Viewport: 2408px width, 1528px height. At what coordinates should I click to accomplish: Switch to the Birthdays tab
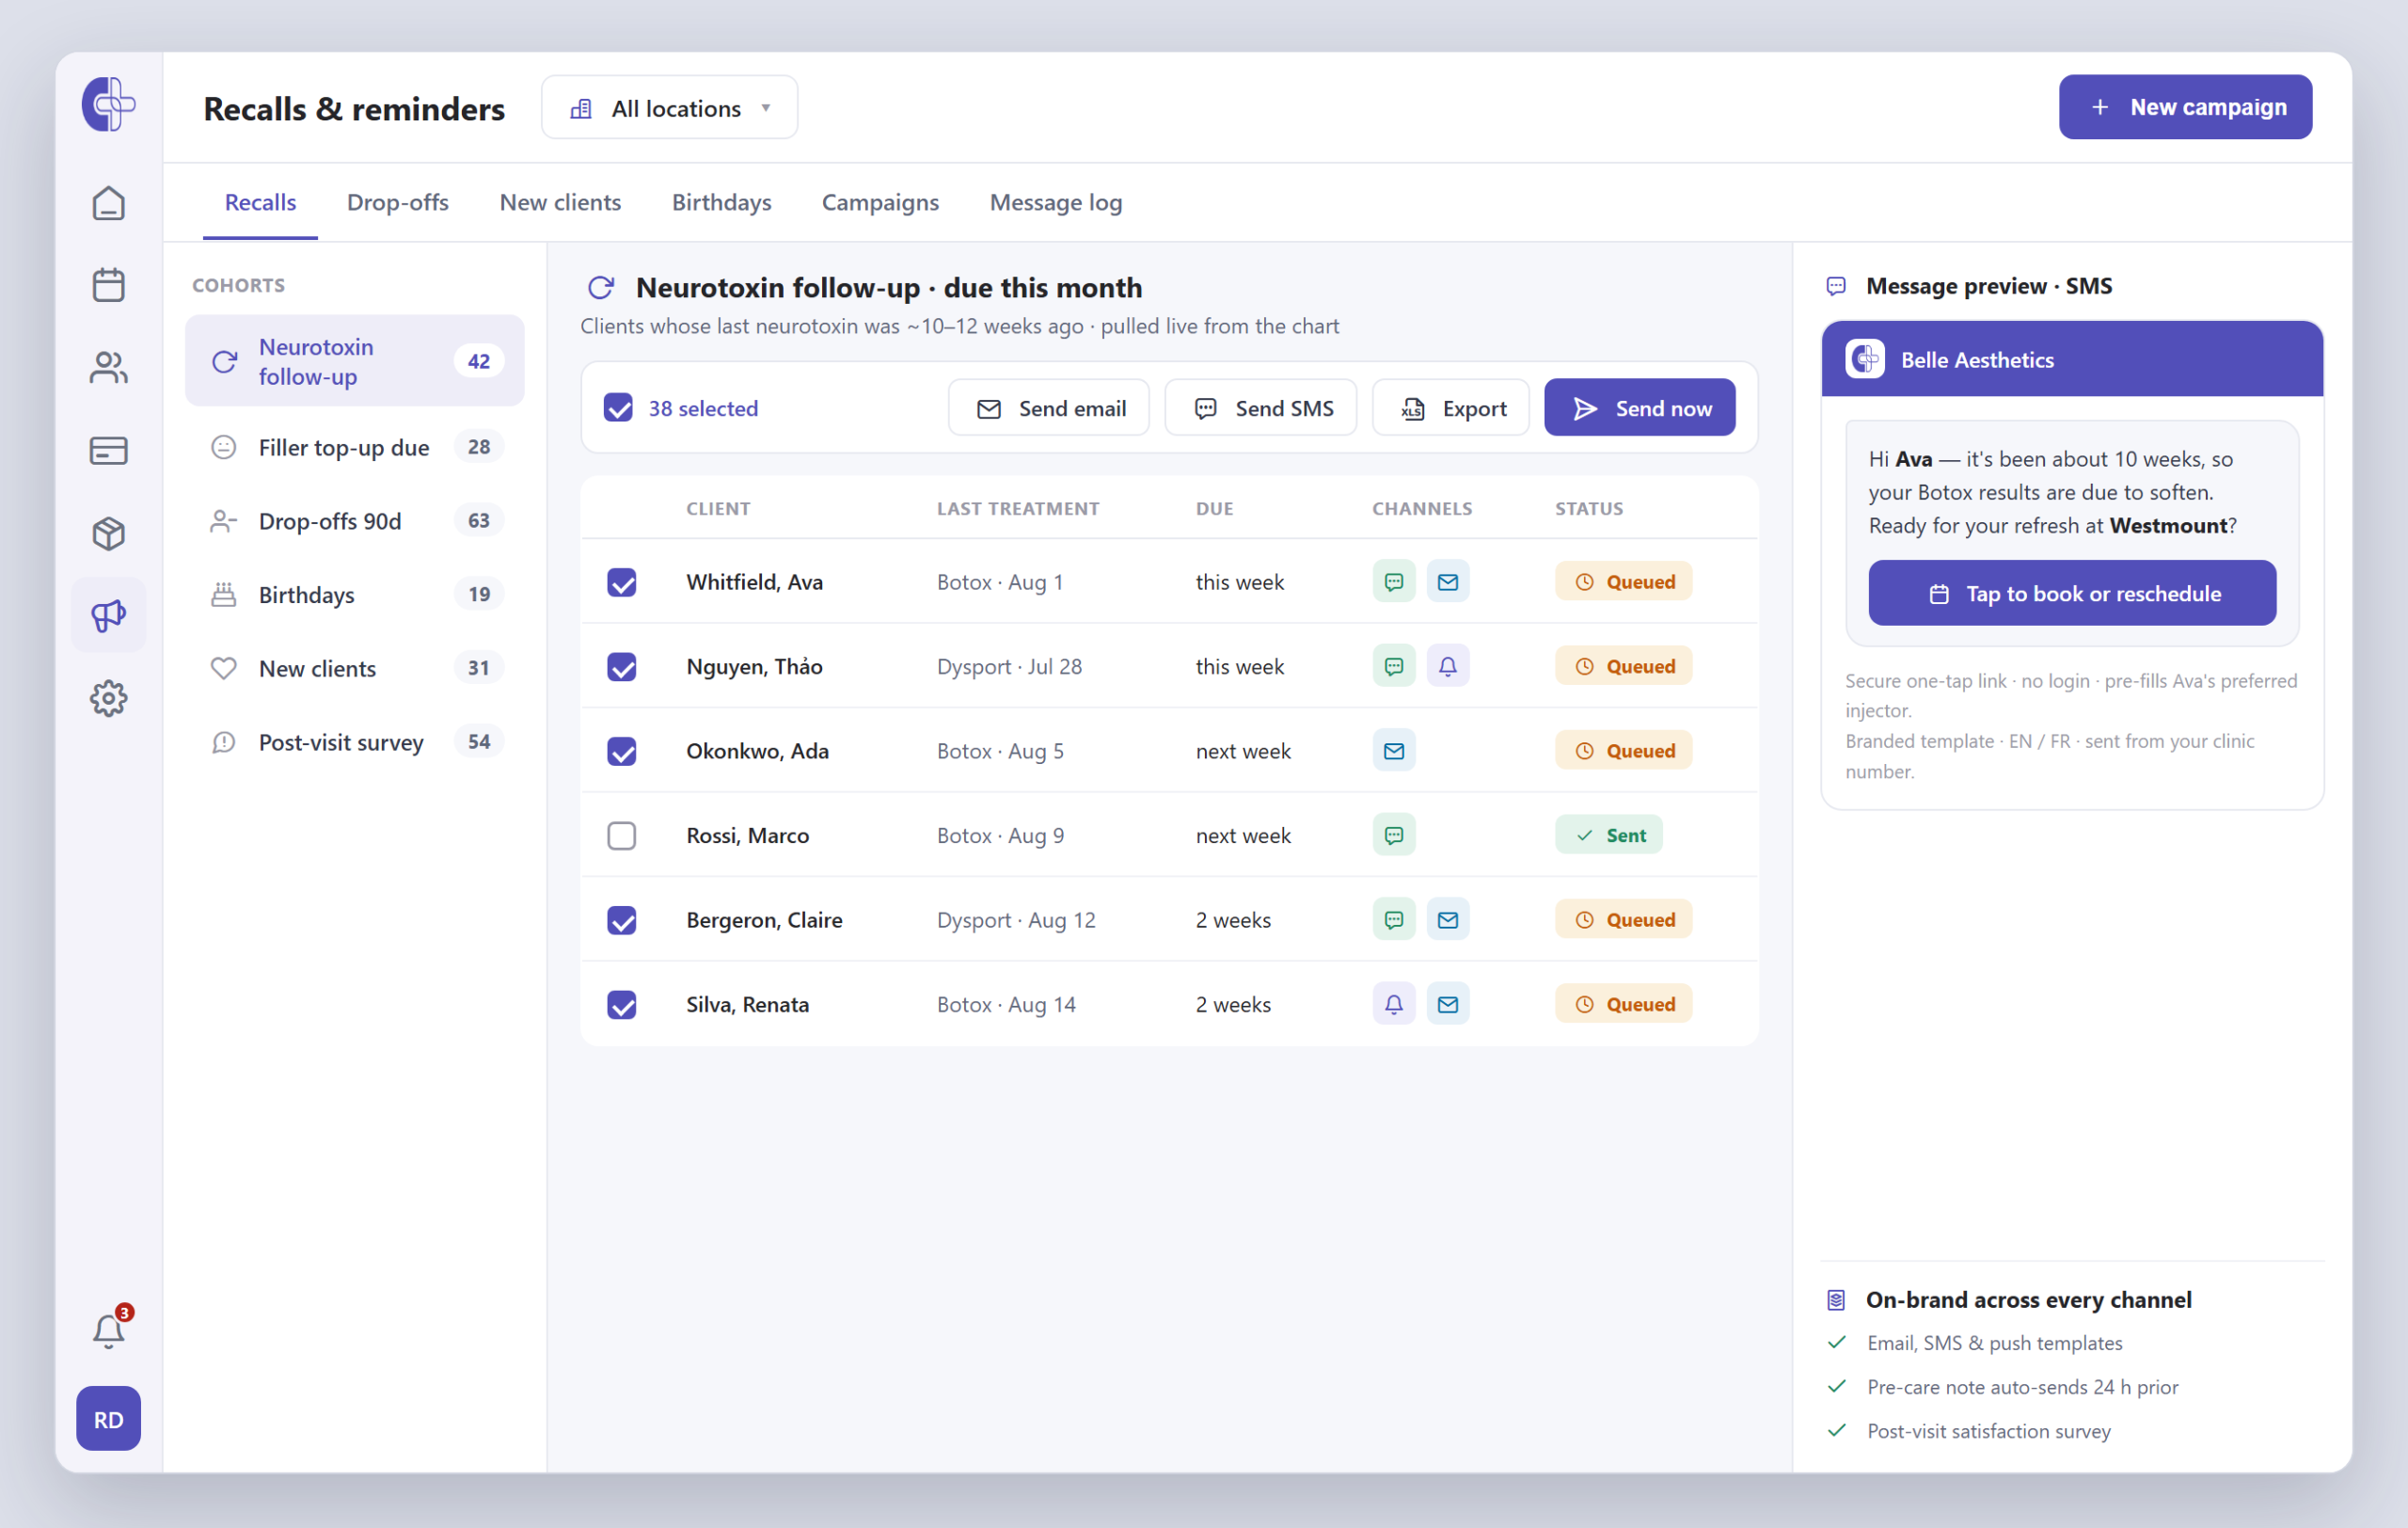pyautogui.click(x=721, y=202)
